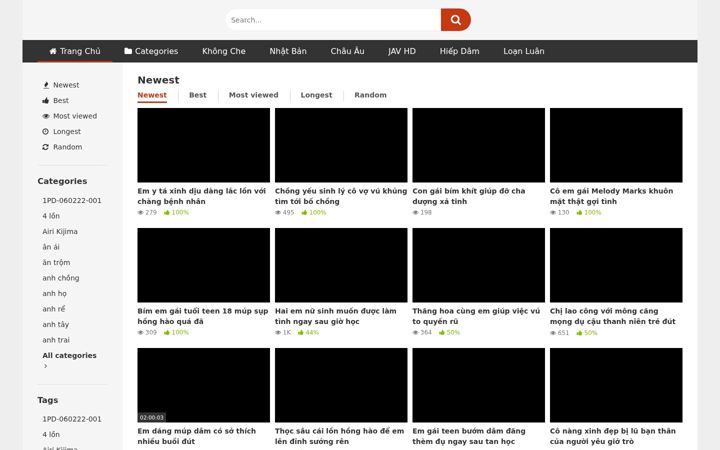Switch to the Most viewed sort tab
The width and height of the screenshot is (720, 450).
click(253, 95)
